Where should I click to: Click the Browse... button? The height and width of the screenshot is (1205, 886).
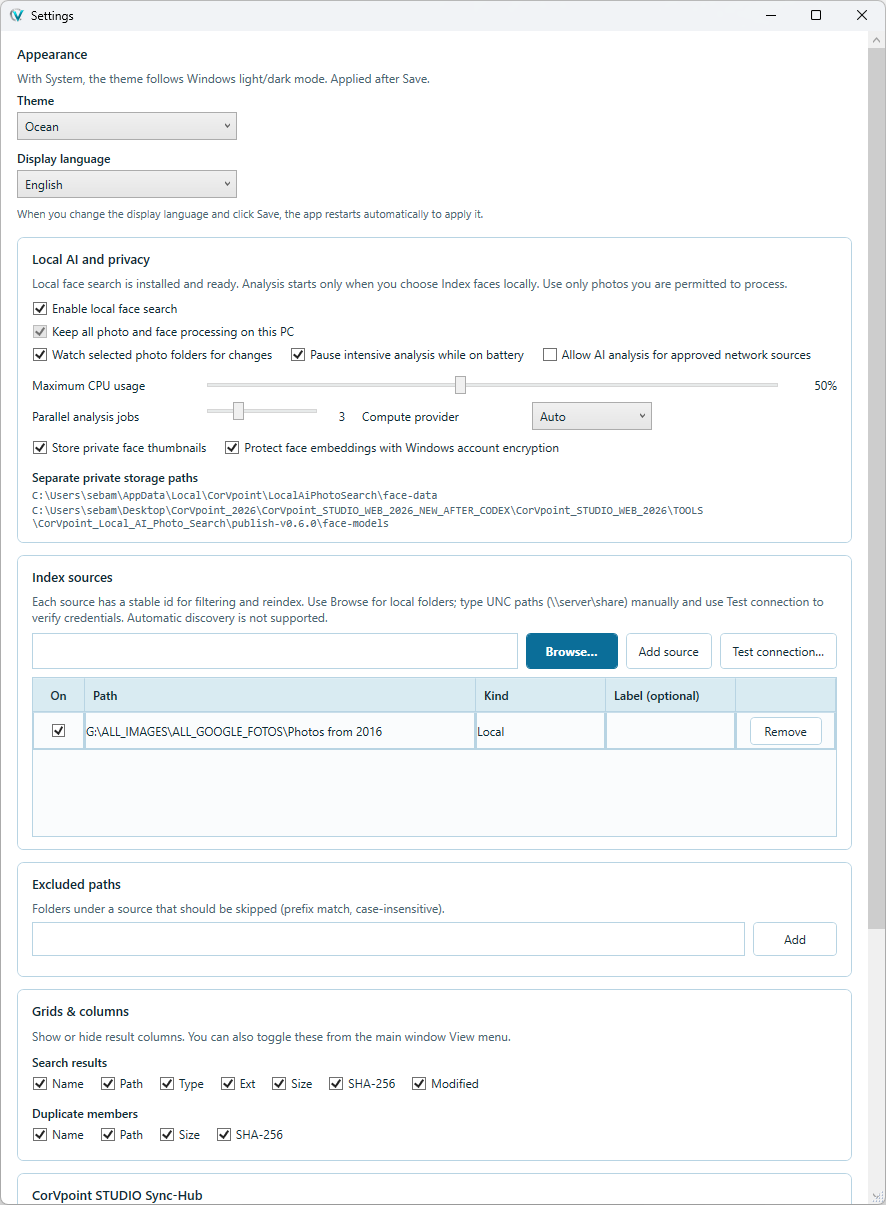pyautogui.click(x=572, y=651)
